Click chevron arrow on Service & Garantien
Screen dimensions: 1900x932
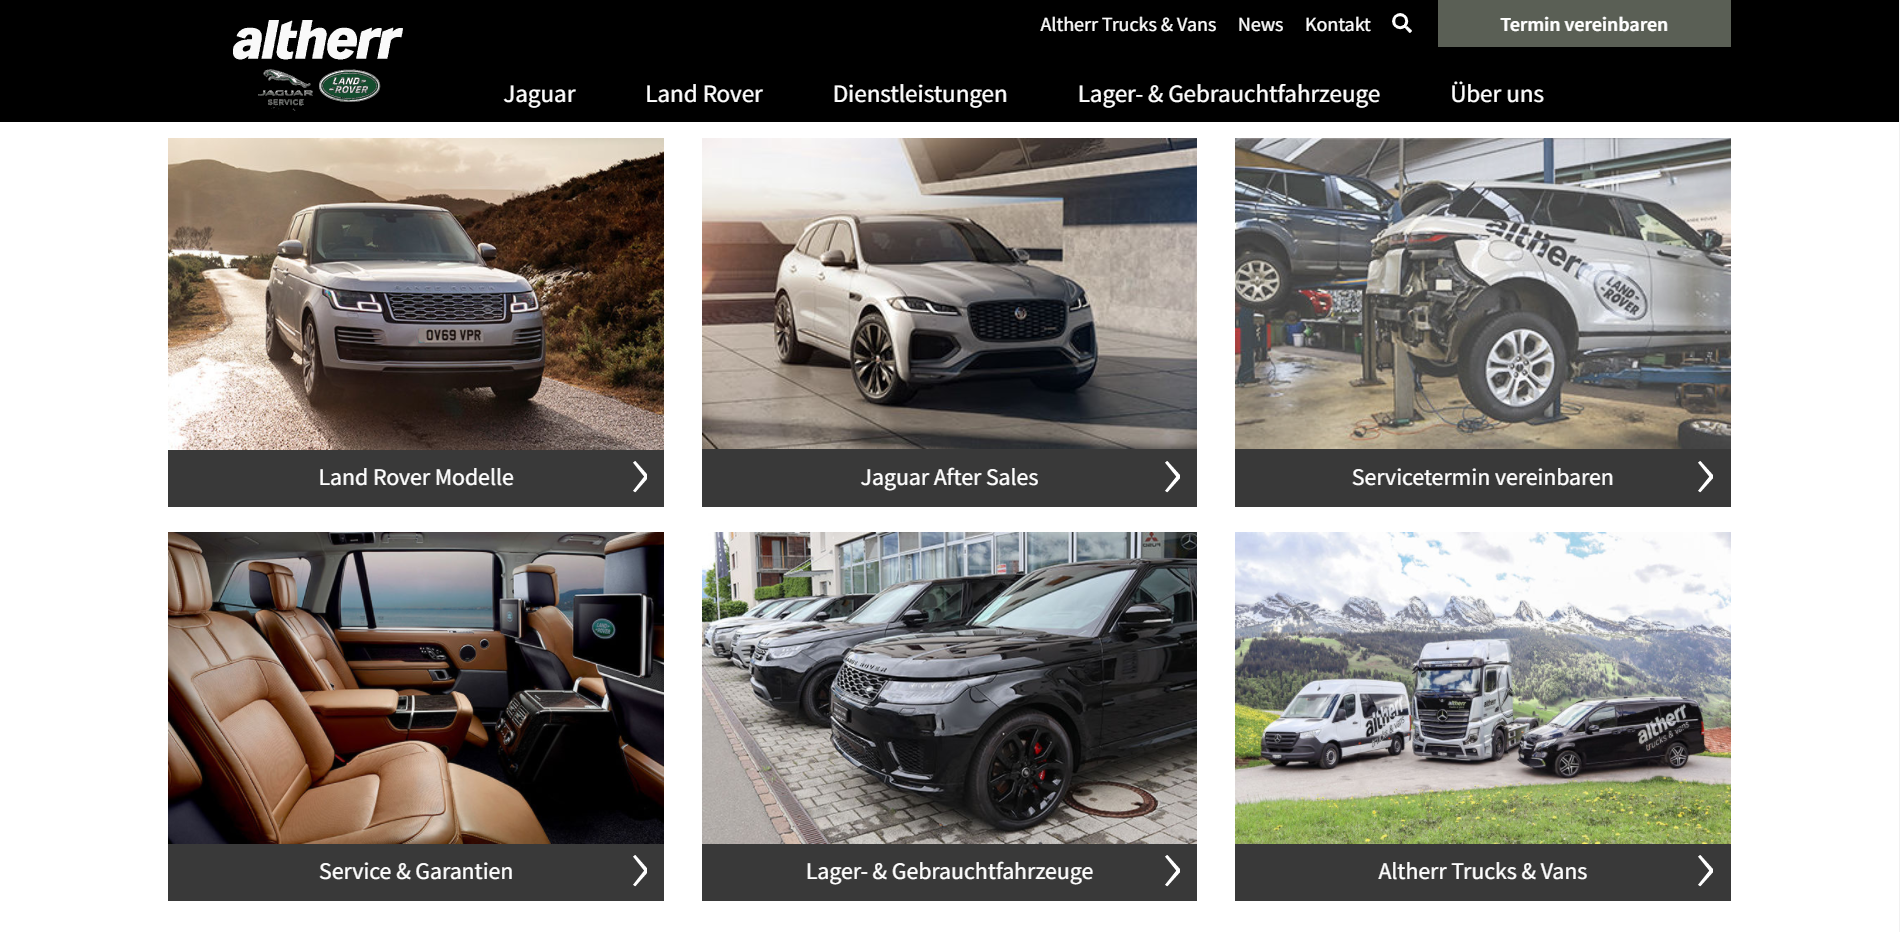pos(640,871)
